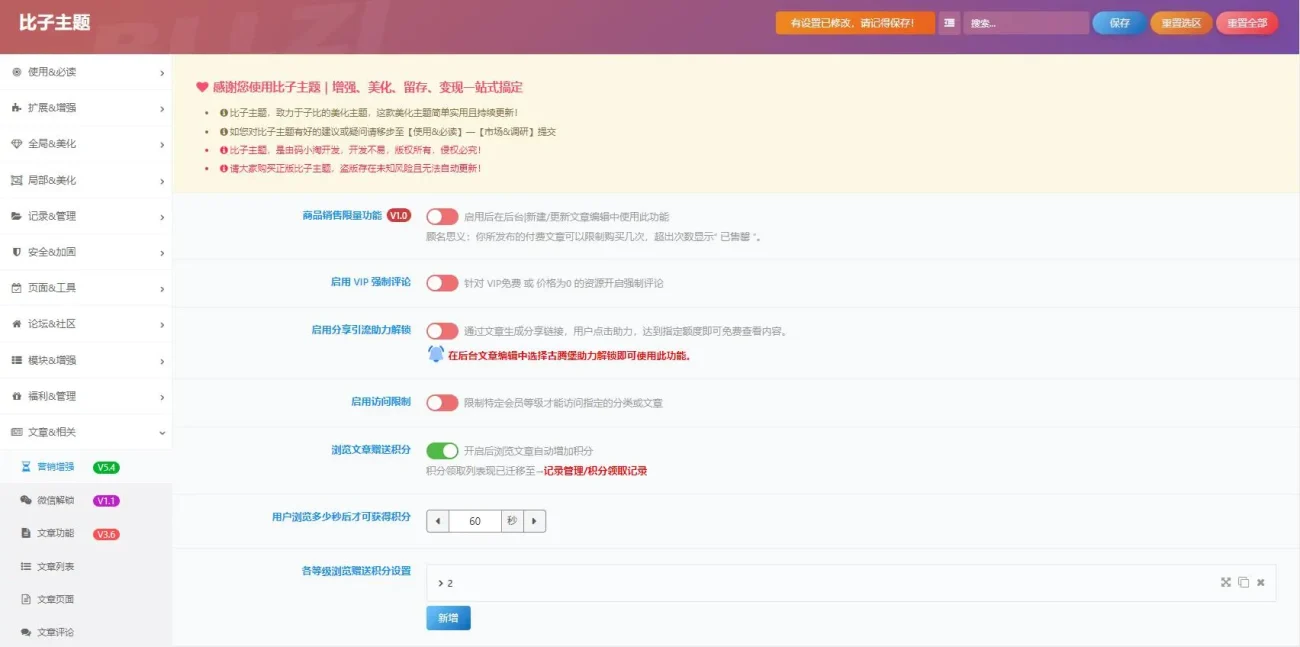Click the 比子主题 logo title
Image resolution: width=1300 pixels, height=647 pixels.
pos(54,22)
